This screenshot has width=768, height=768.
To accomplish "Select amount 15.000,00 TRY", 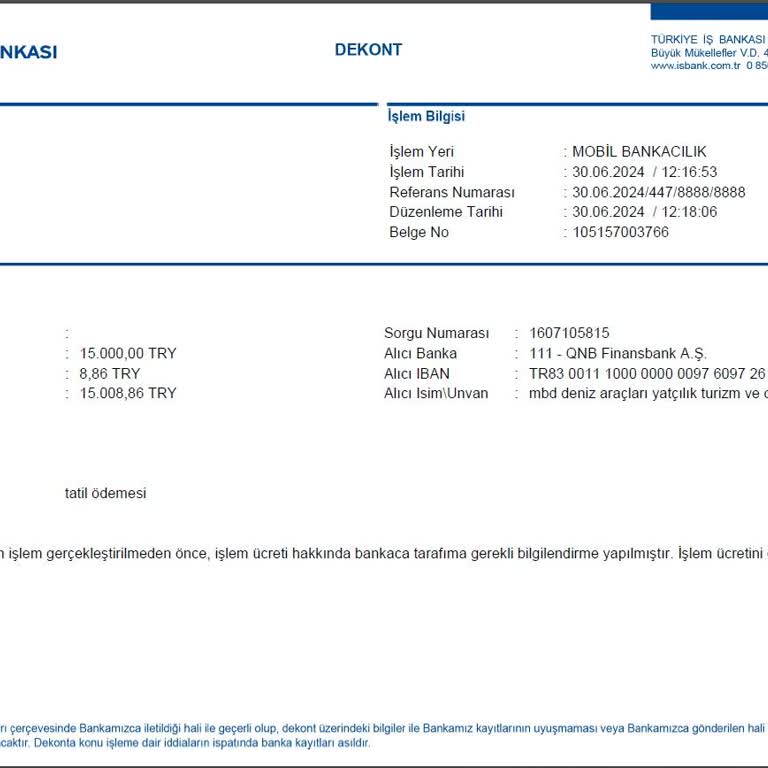I will (x=128, y=353).
